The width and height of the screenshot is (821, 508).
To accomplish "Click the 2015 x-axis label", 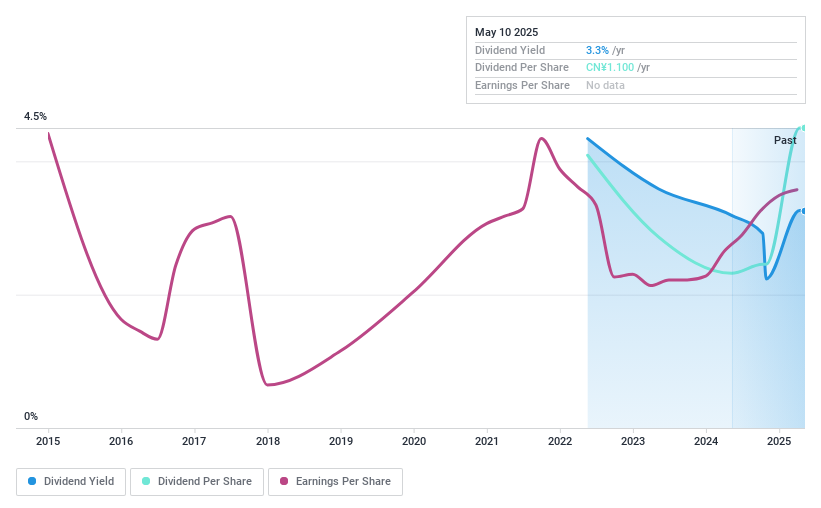I will (48, 441).
